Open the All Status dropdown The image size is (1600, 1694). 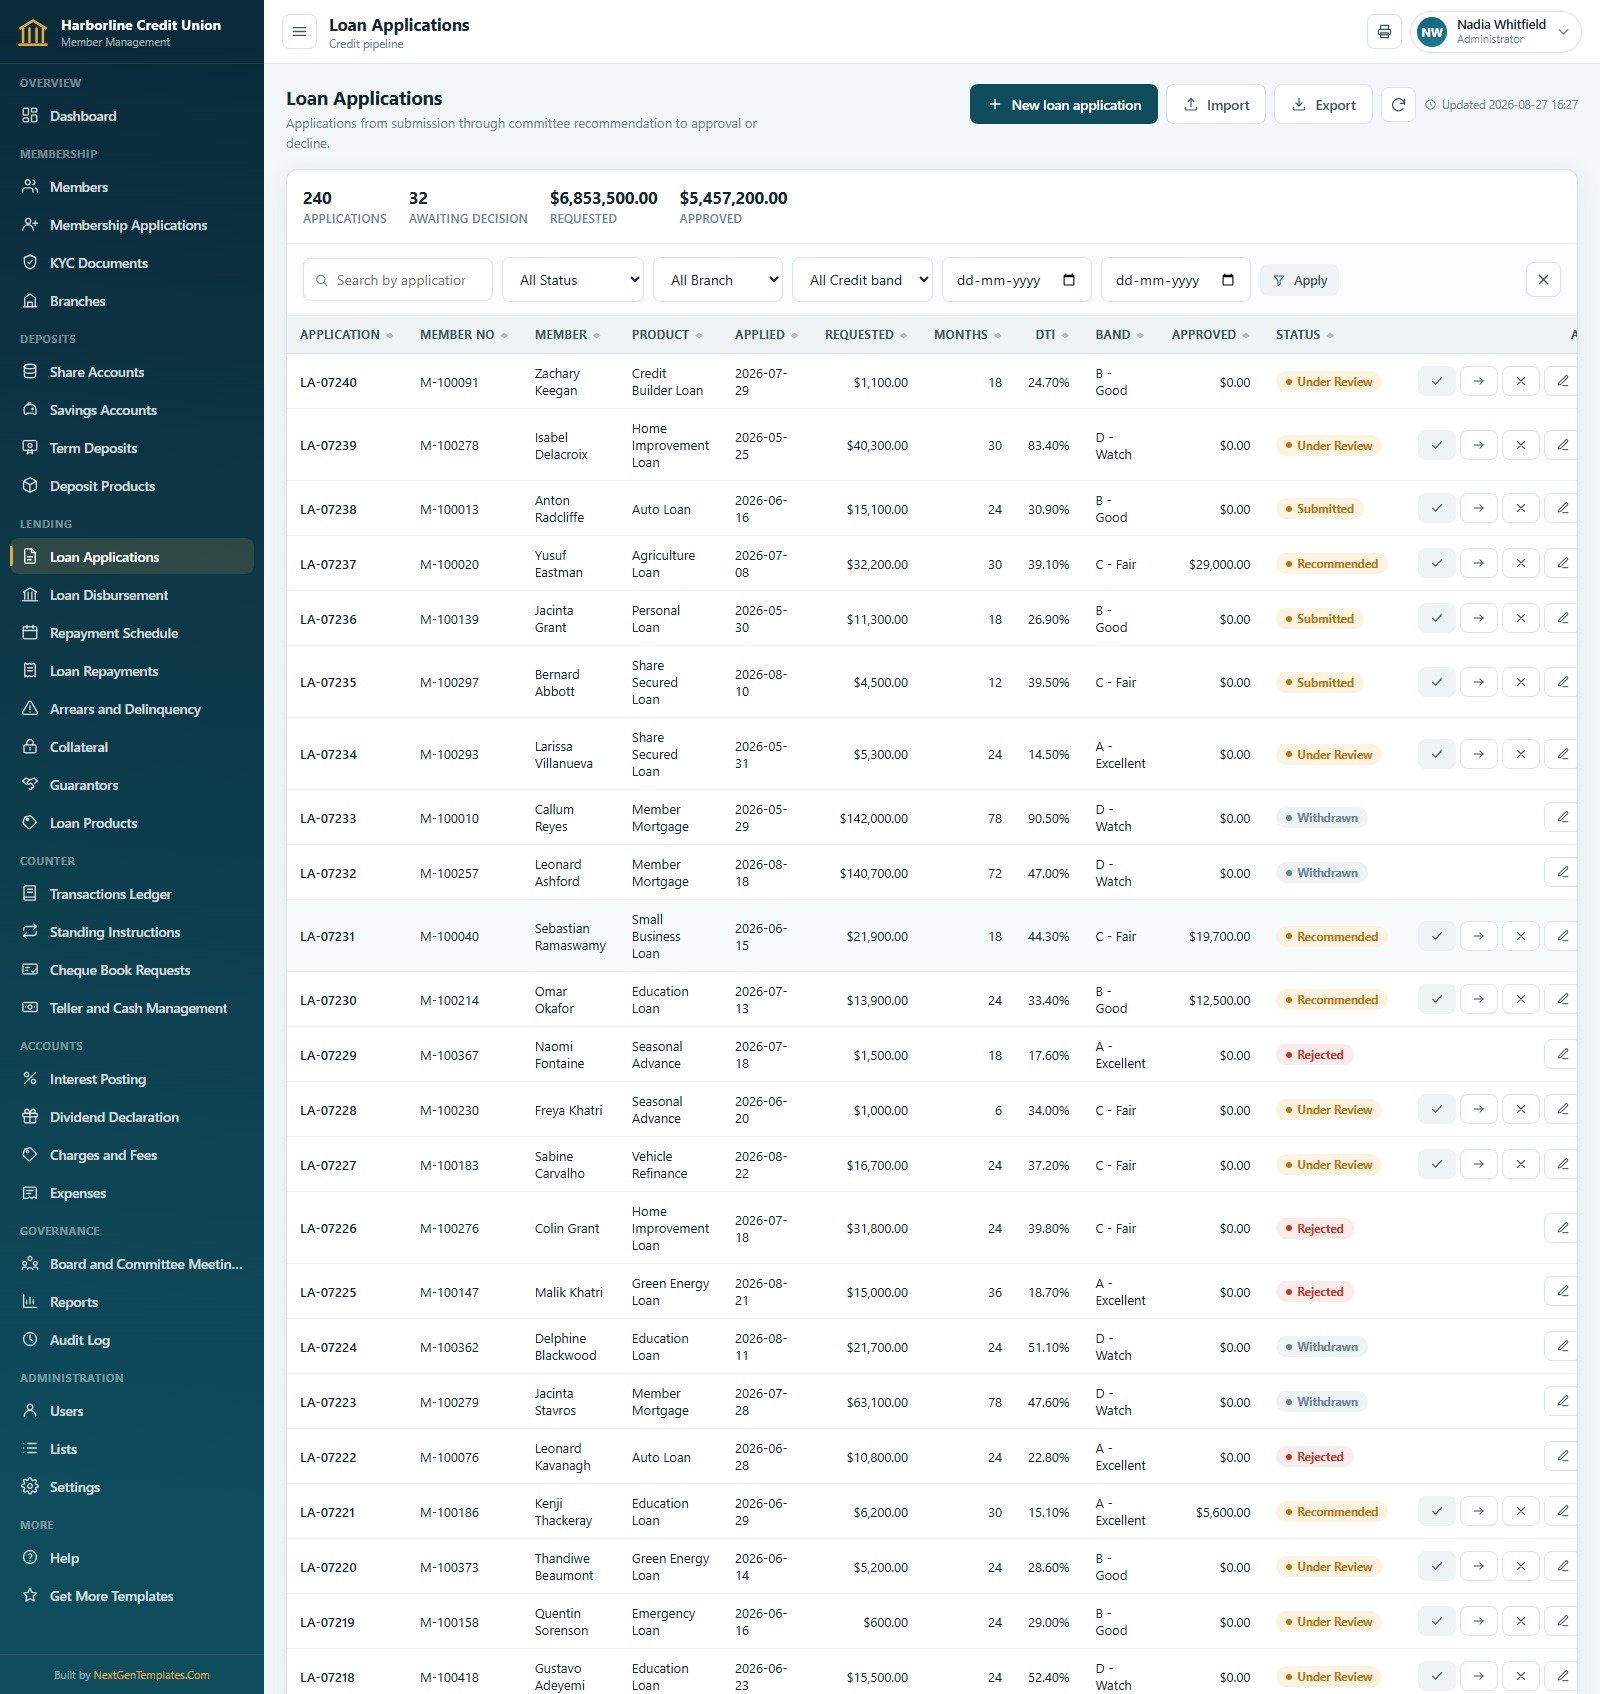[x=573, y=280]
